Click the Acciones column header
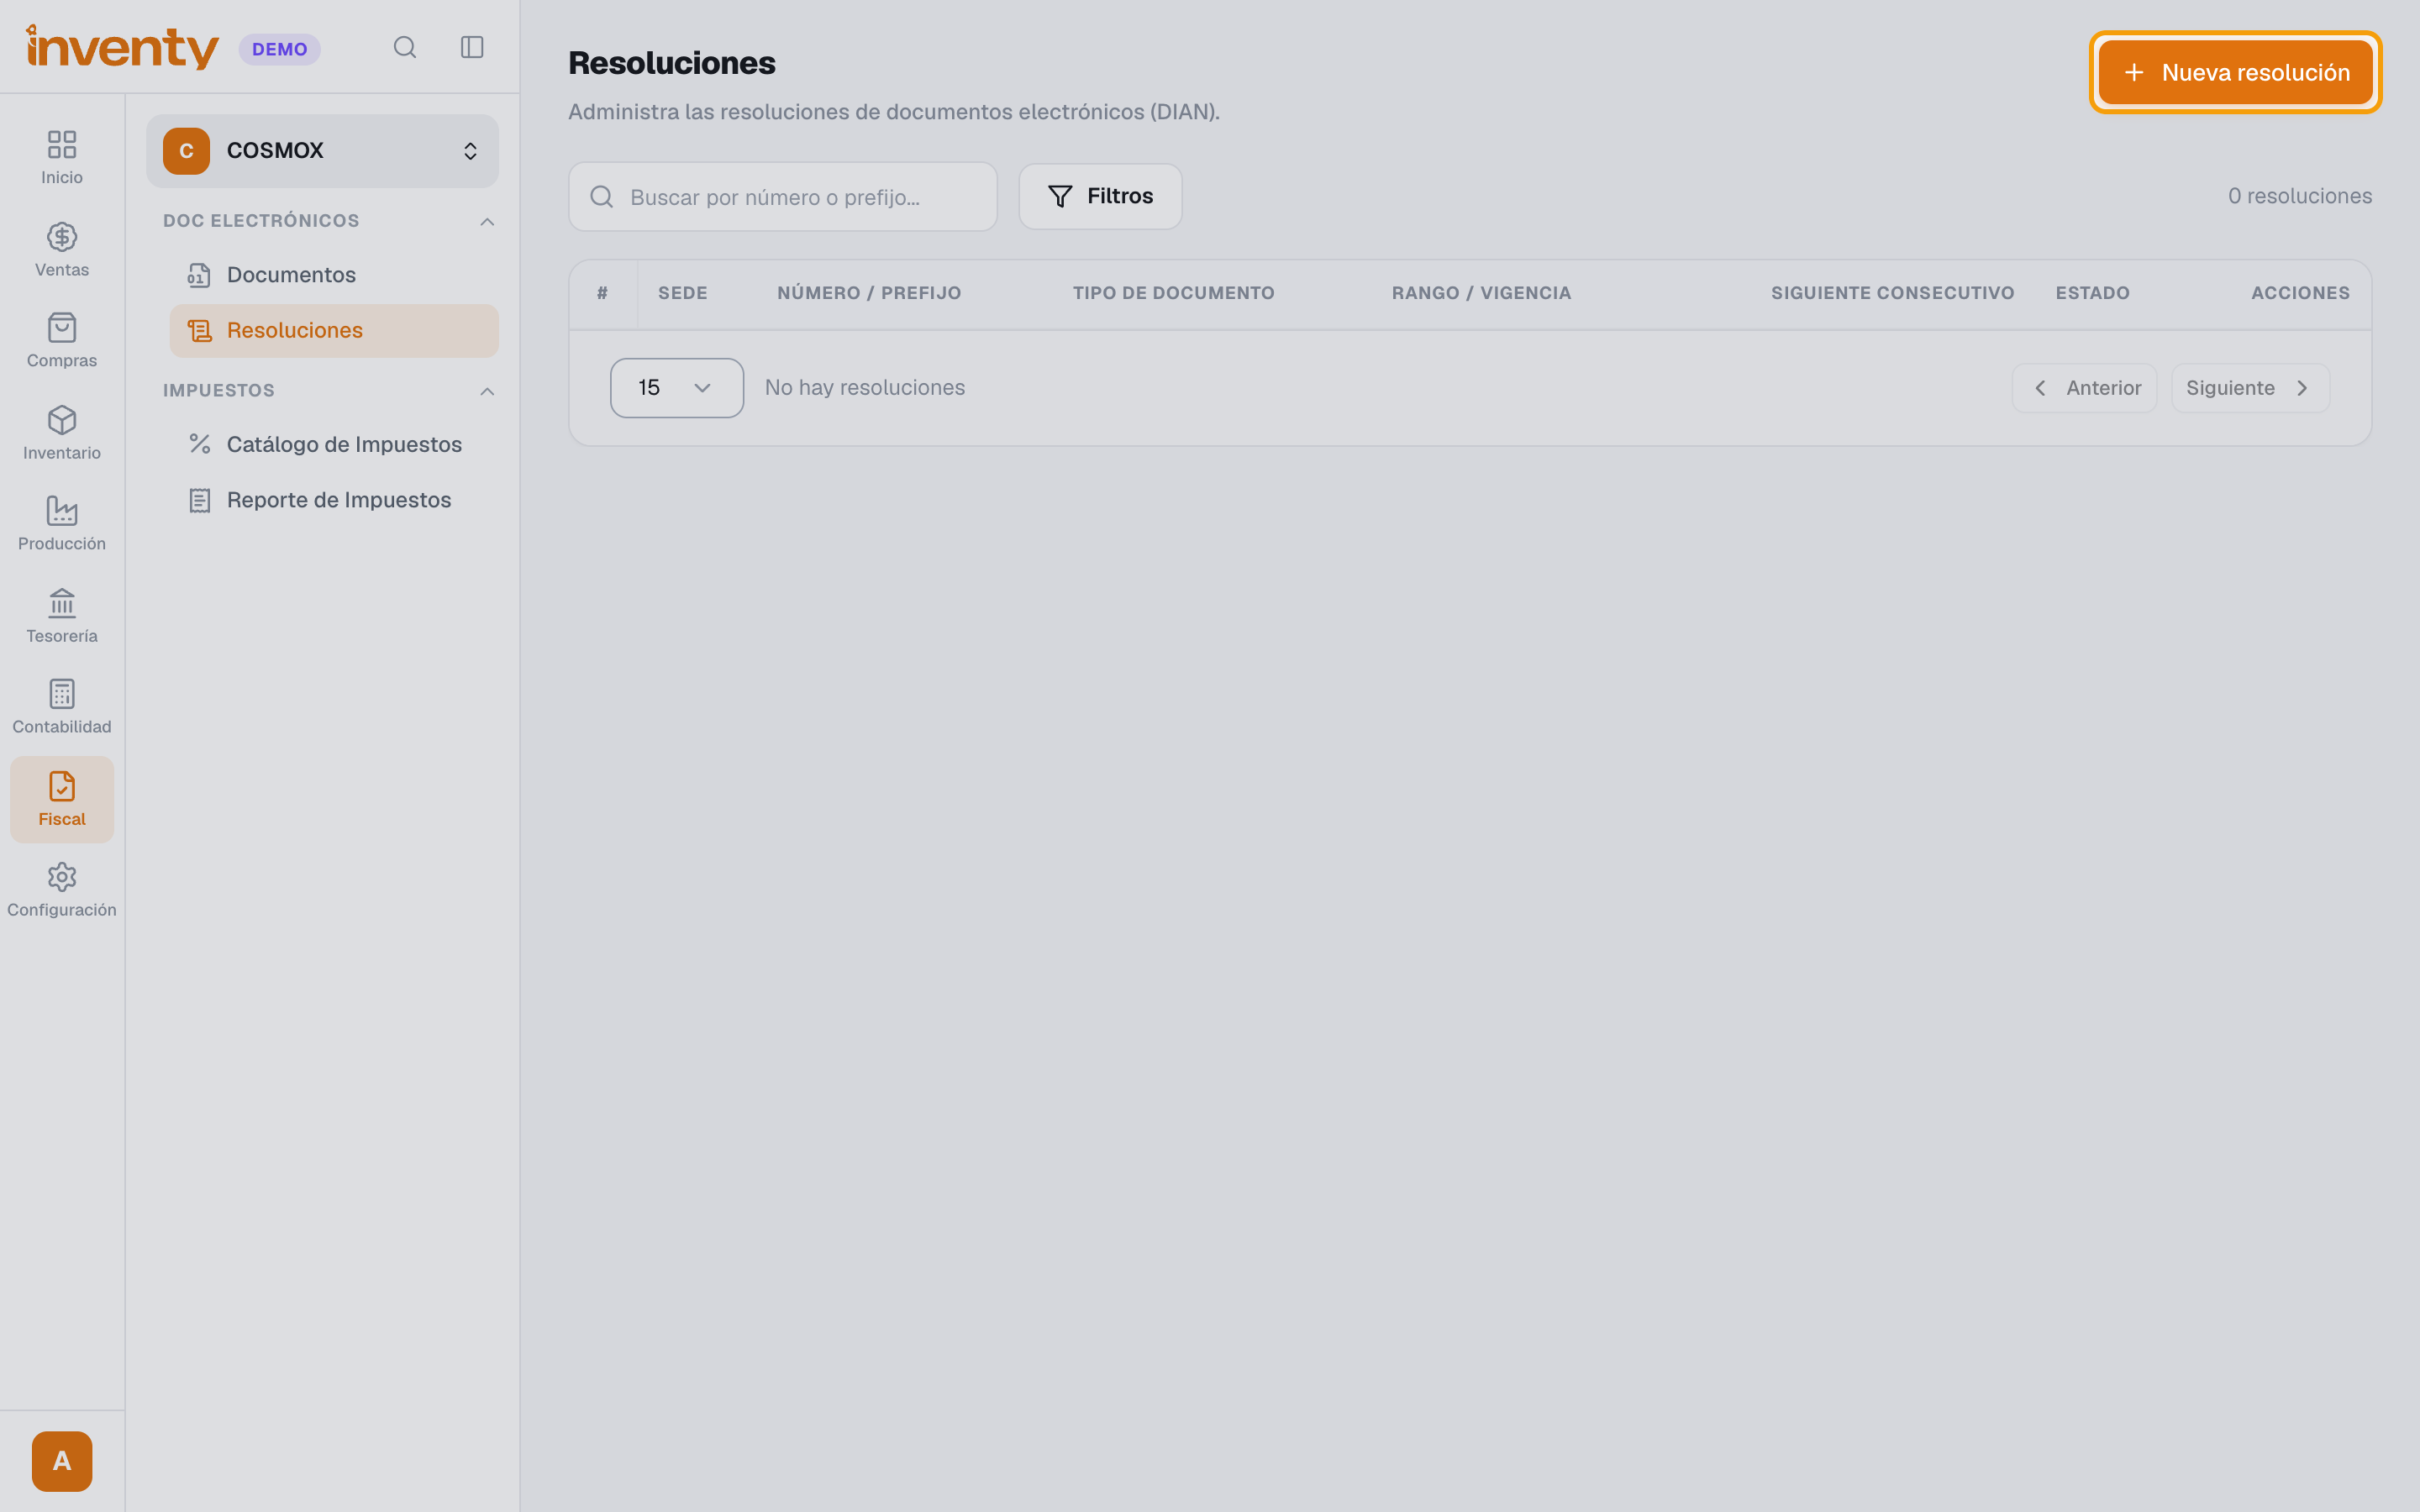This screenshot has height=1512, width=2420. click(x=2300, y=293)
